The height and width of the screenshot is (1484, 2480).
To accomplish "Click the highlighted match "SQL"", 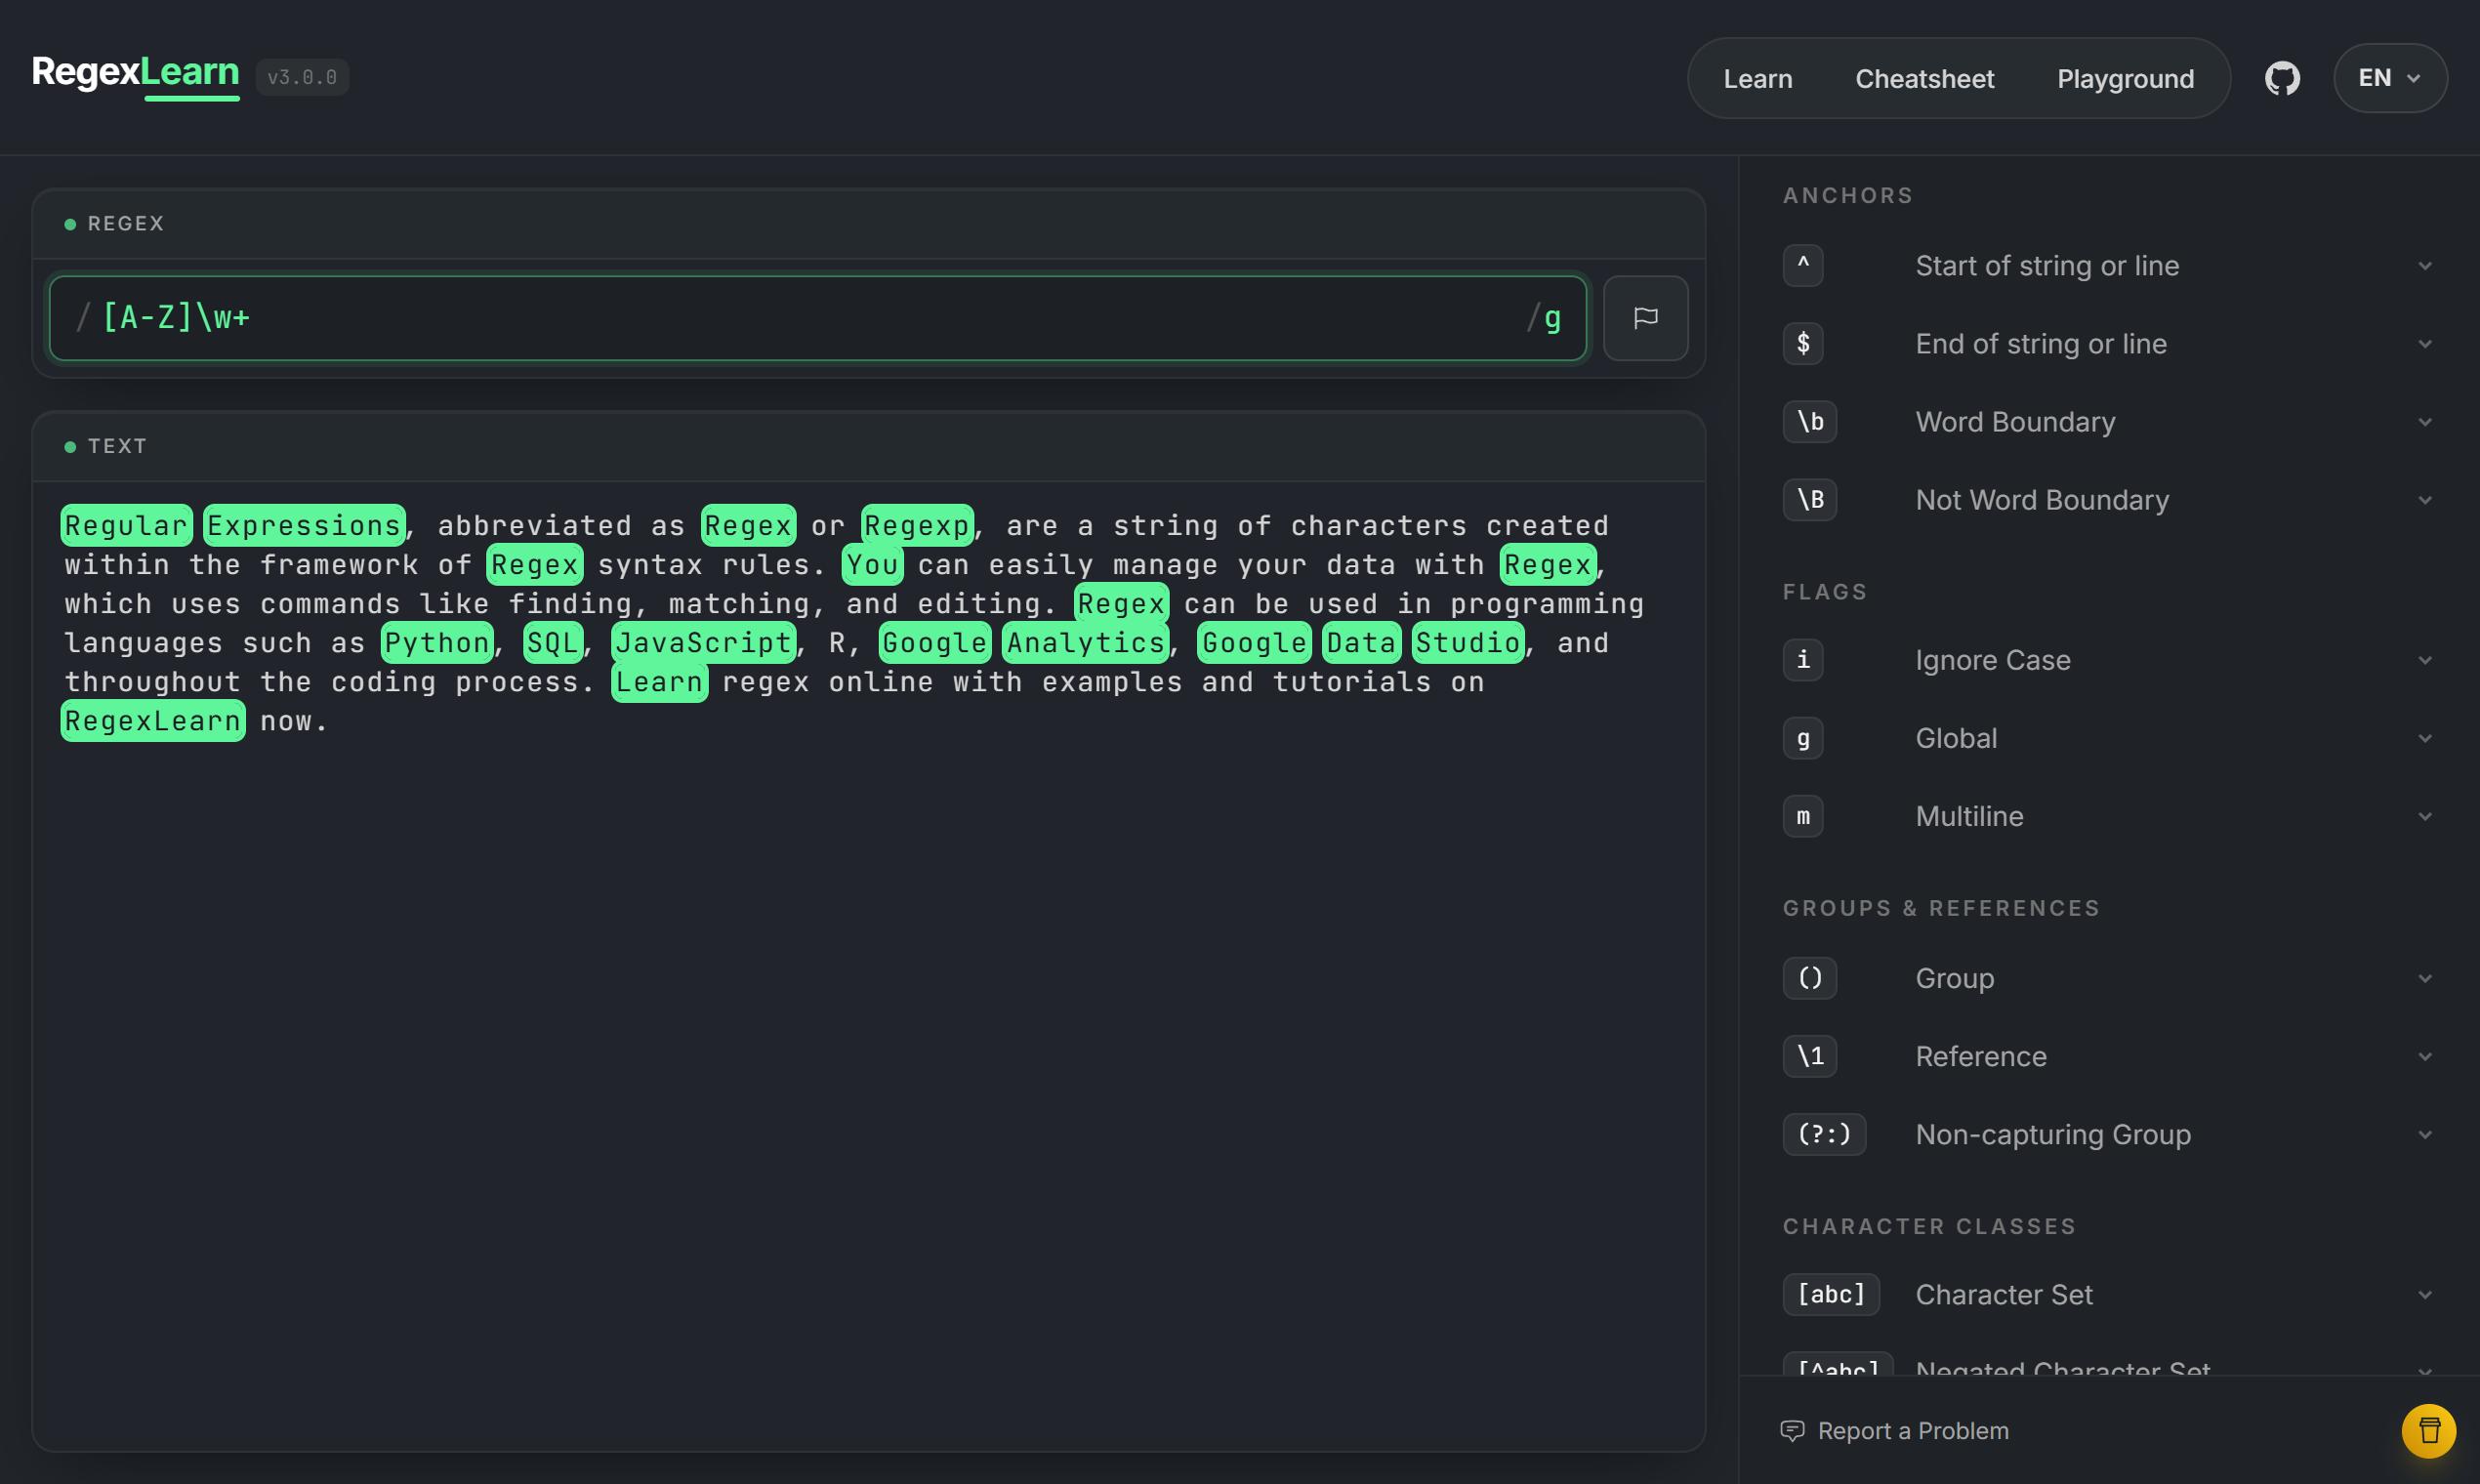I will (553, 642).
